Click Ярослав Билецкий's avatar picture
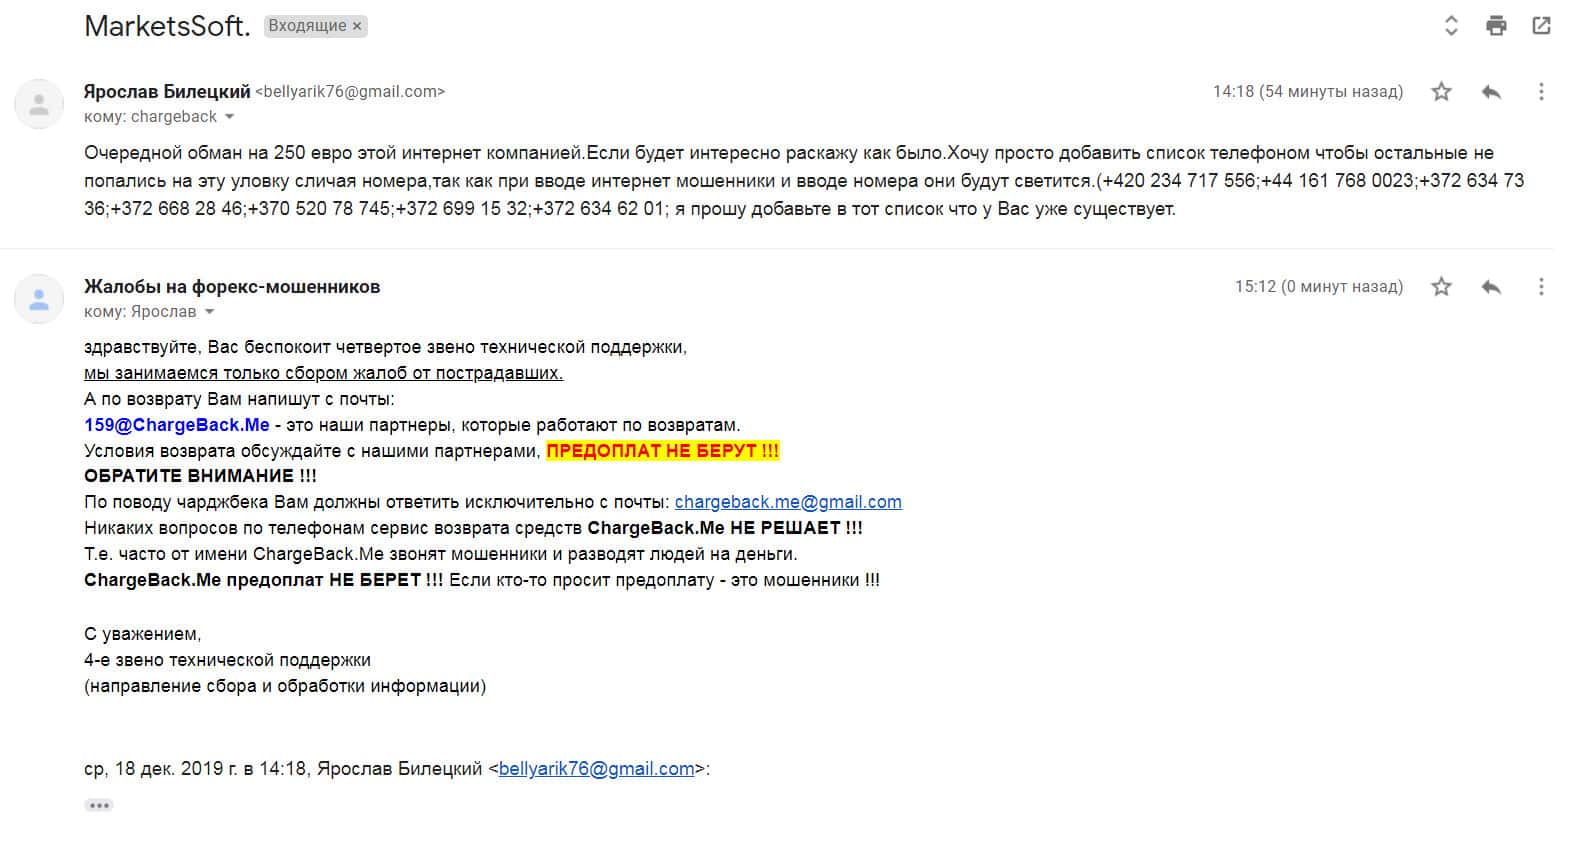Screen dimensions: 1572x843 (x=39, y=104)
